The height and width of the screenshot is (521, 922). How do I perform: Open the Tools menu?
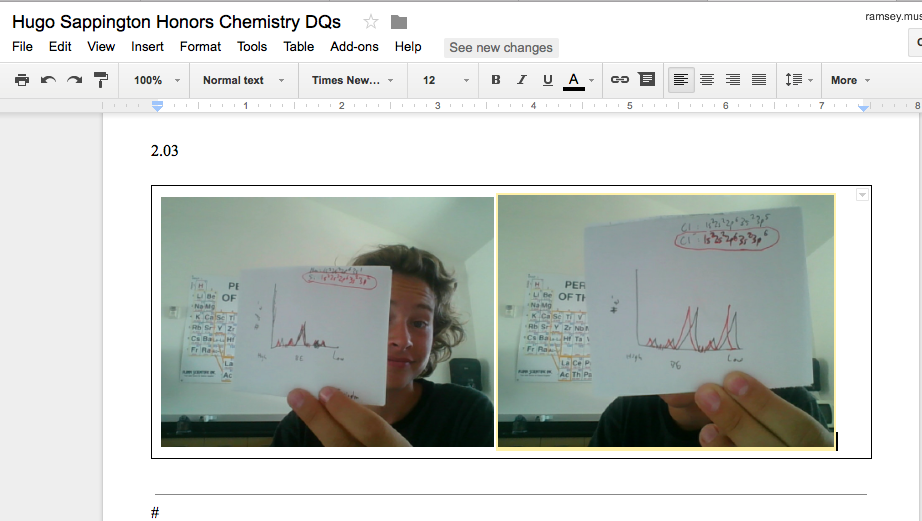coord(252,47)
